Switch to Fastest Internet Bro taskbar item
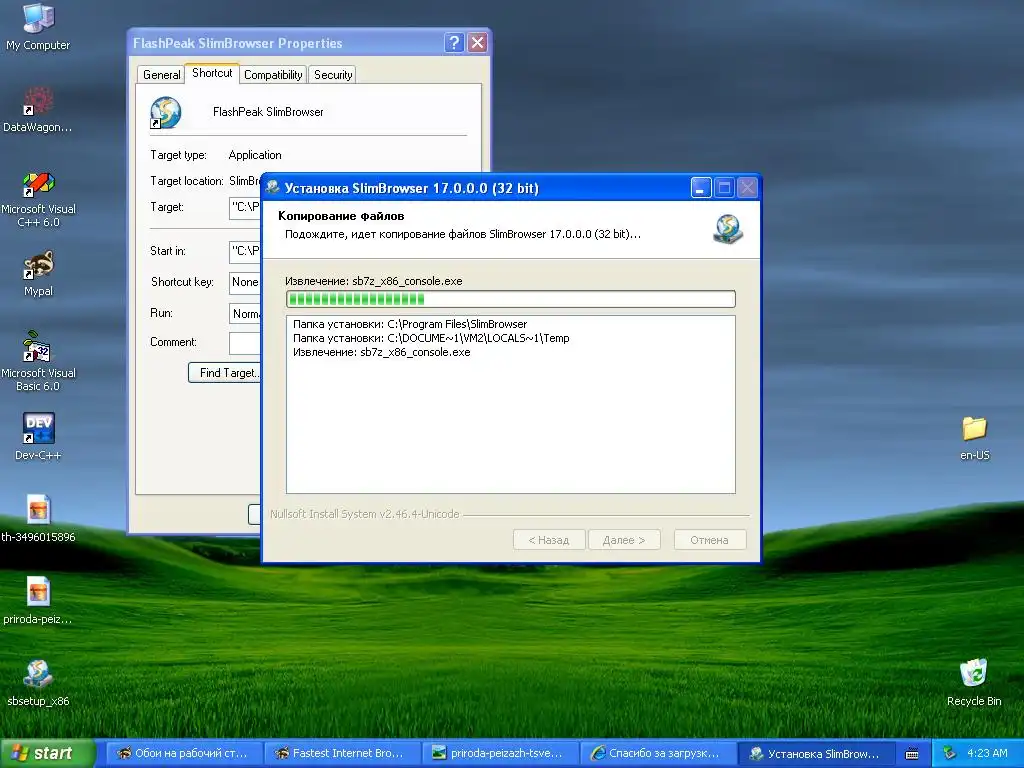The image size is (1024, 768). (342, 754)
